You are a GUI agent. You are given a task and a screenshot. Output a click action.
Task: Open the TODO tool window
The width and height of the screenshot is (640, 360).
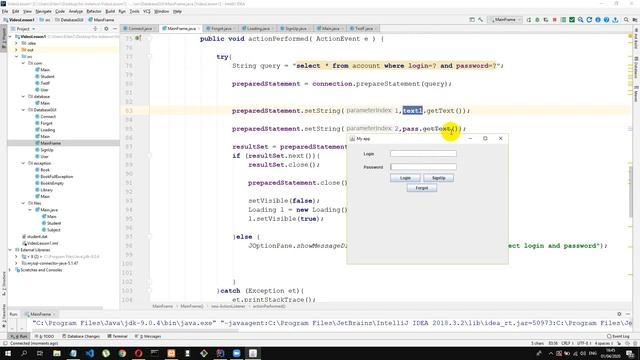(44, 336)
